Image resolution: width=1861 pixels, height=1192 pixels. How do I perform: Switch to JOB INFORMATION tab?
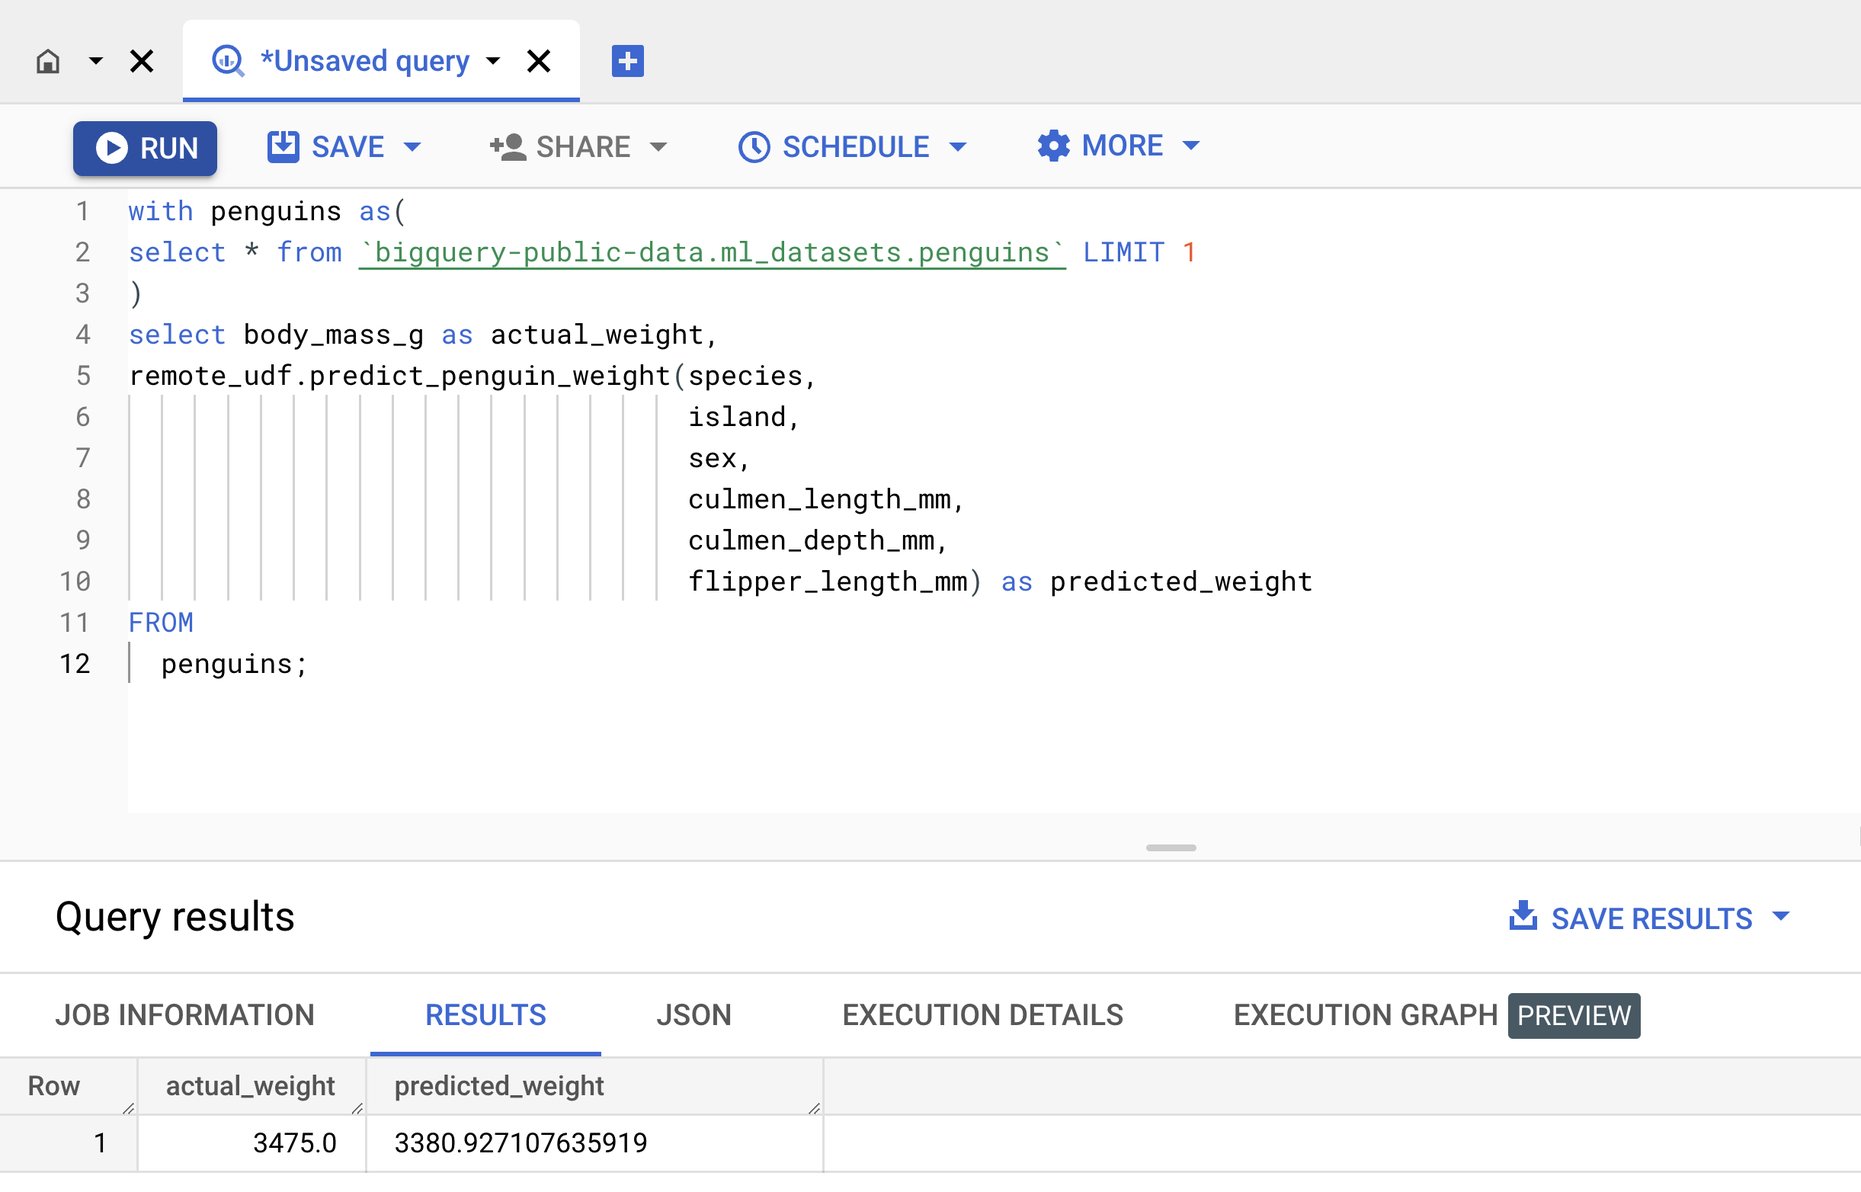(x=185, y=1015)
